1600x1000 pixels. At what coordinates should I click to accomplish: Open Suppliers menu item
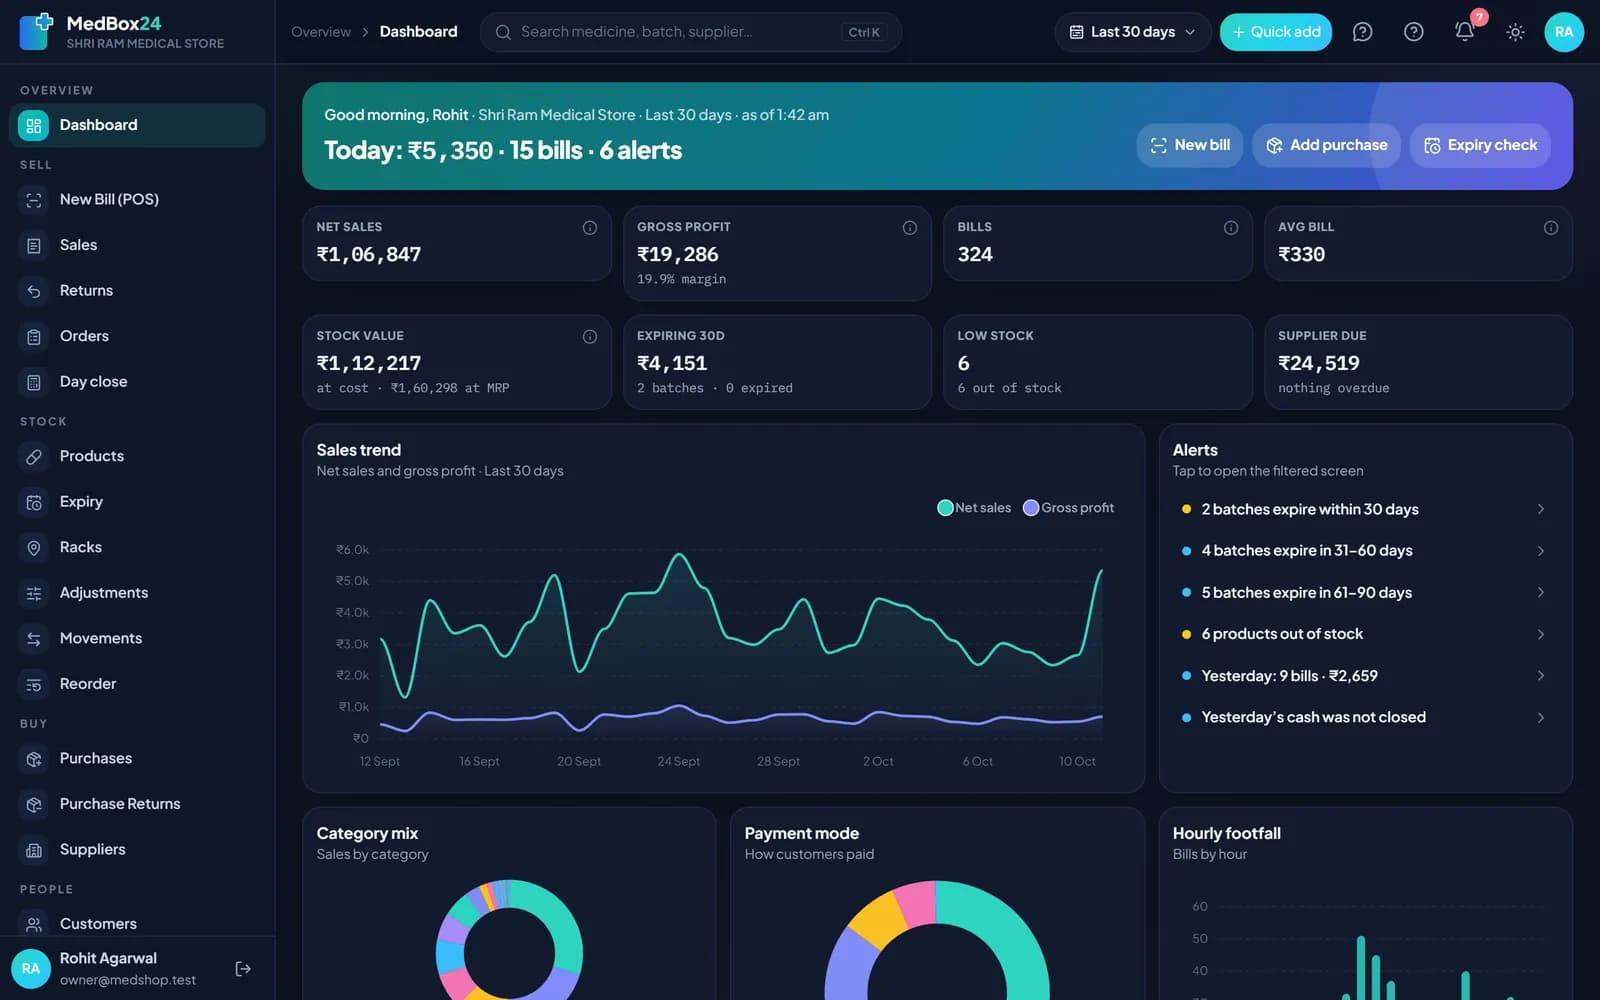137,850
